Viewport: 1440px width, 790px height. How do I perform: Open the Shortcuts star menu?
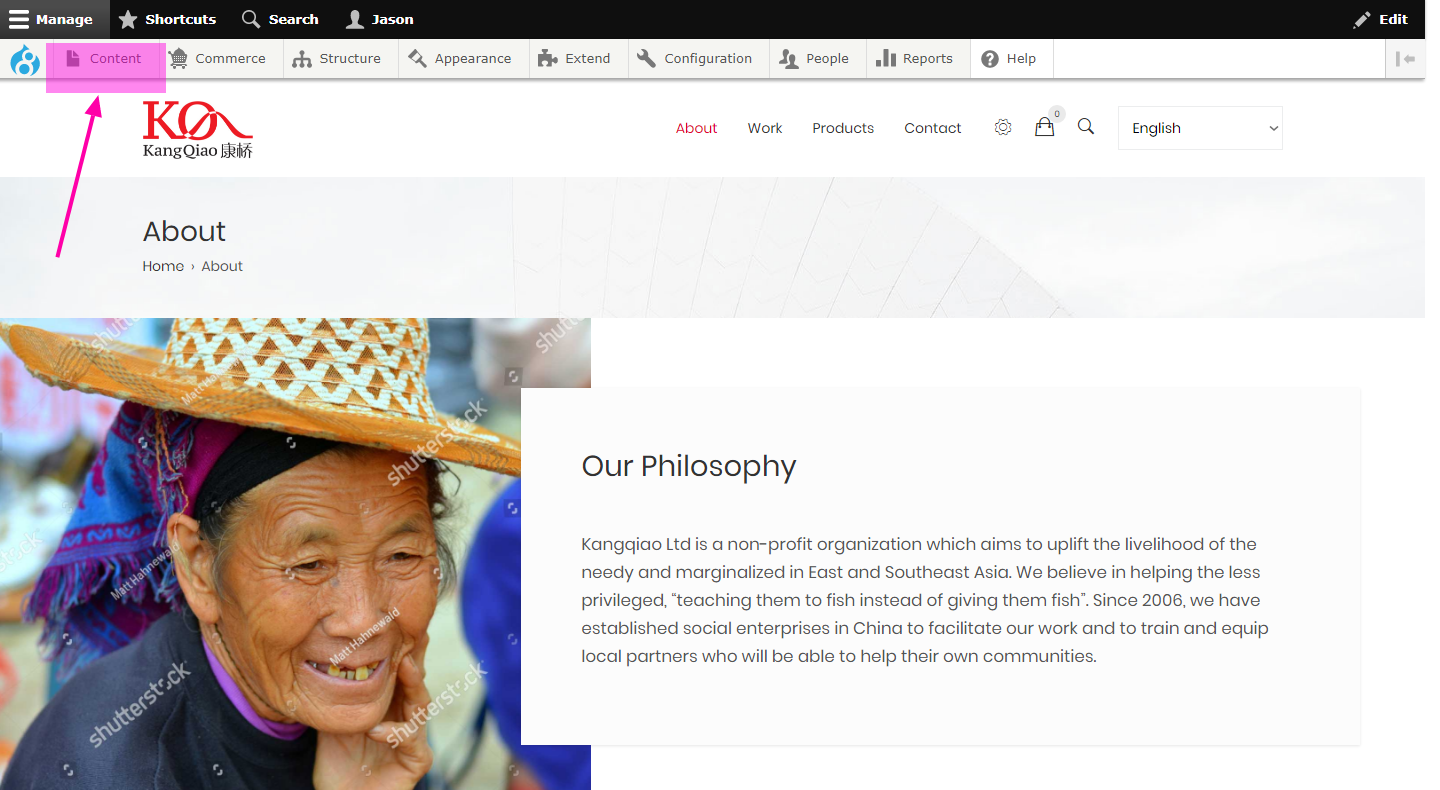pos(167,19)
